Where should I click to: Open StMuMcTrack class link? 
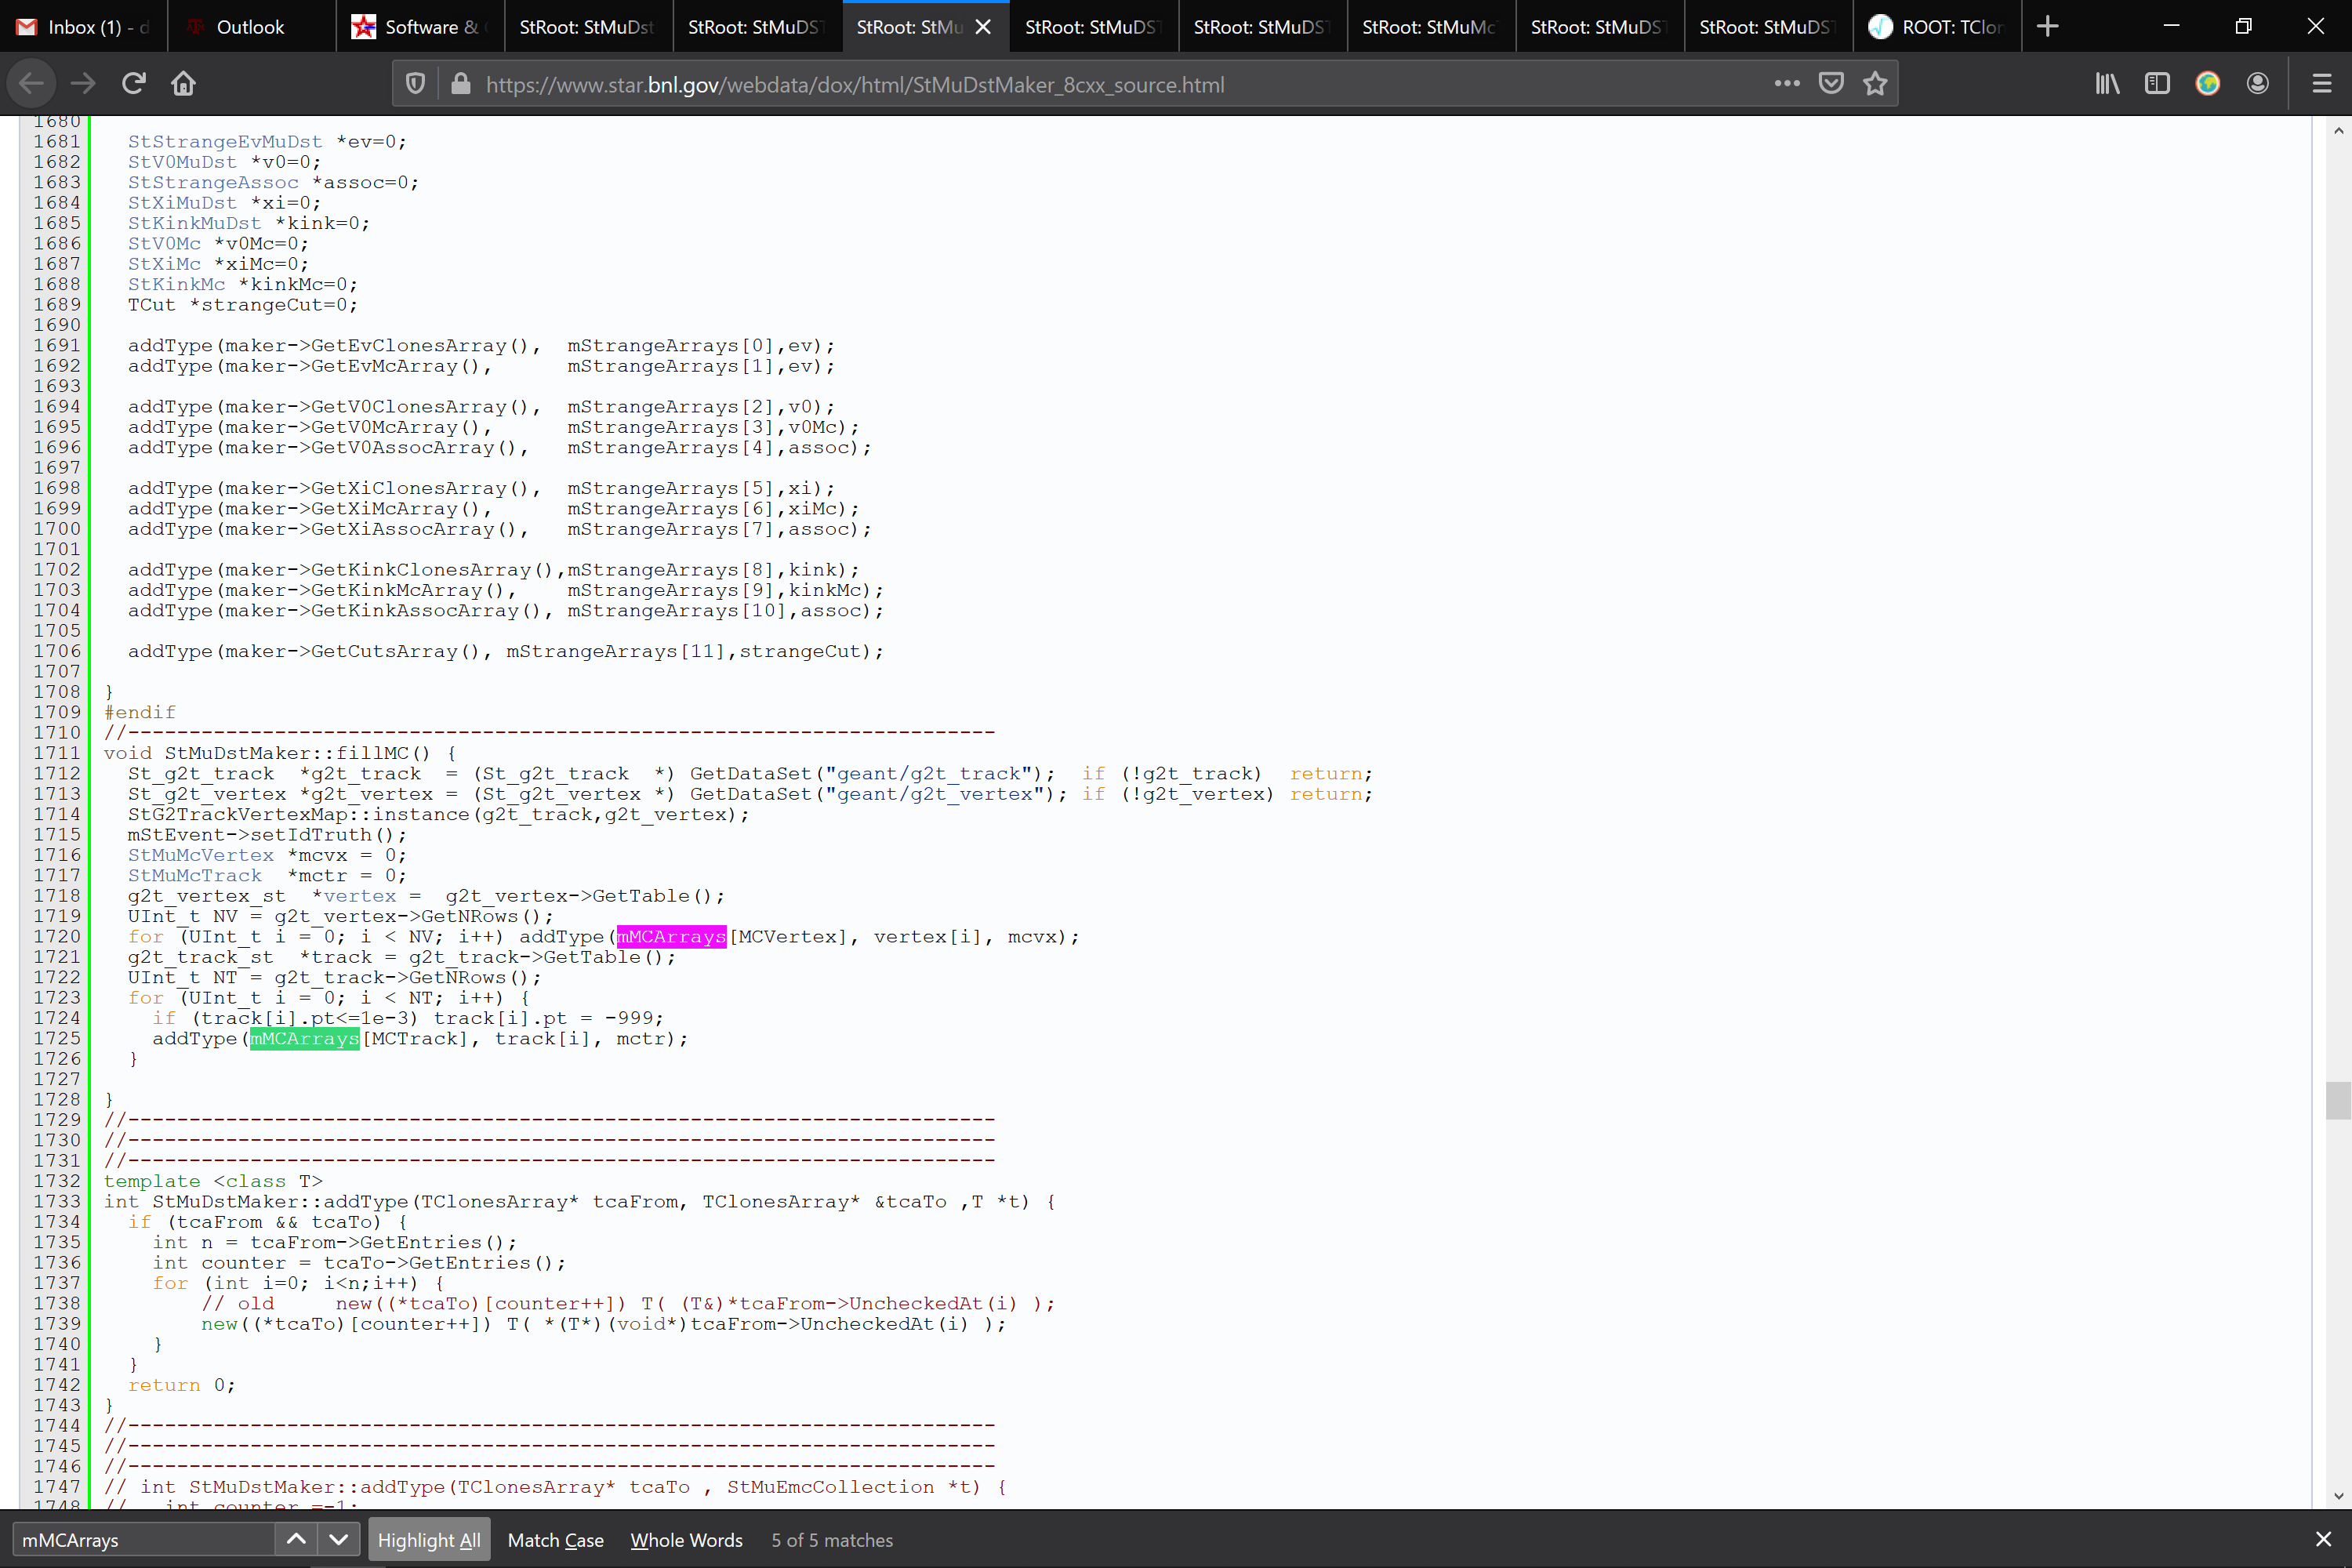[x=194, y=876]
